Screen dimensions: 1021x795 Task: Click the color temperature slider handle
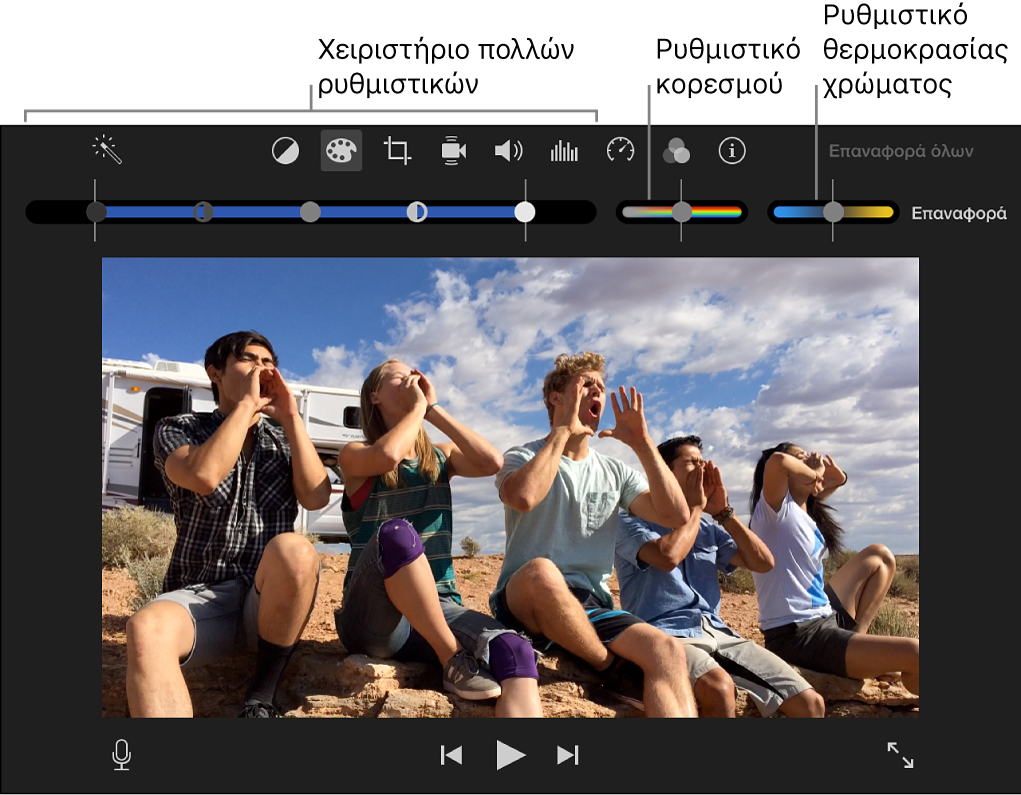pos(833,212)
